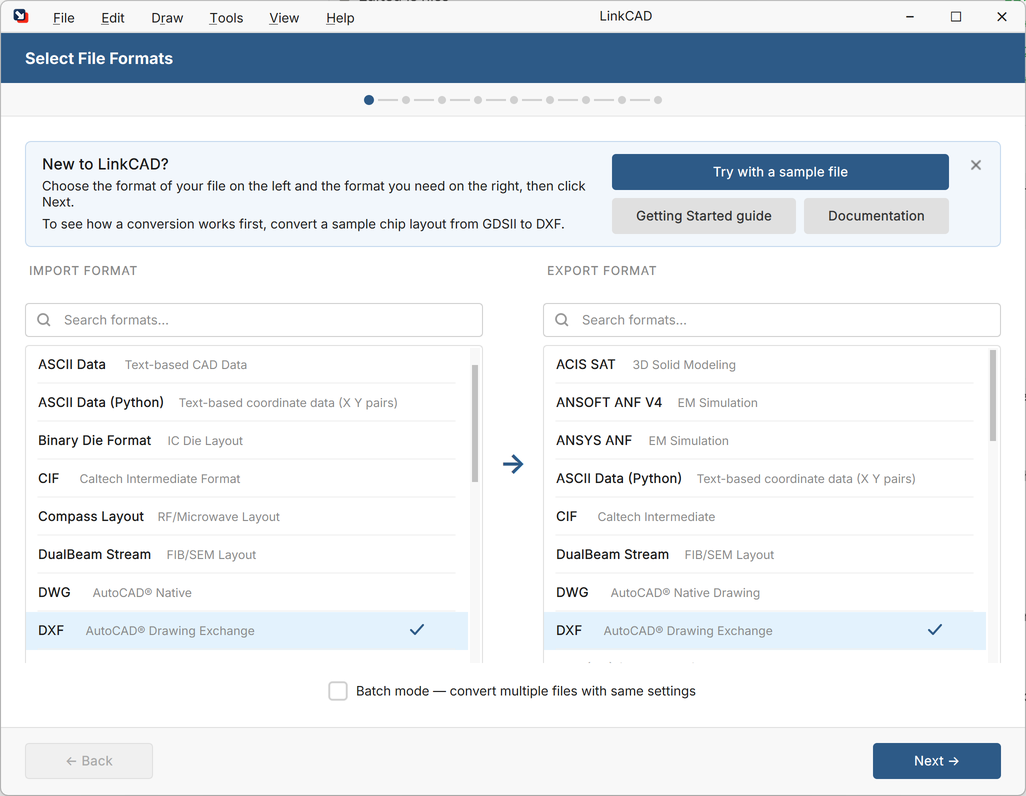Click the import search magnifier icon
Viewport: 1026px width, 796px height.
(44, 319)
